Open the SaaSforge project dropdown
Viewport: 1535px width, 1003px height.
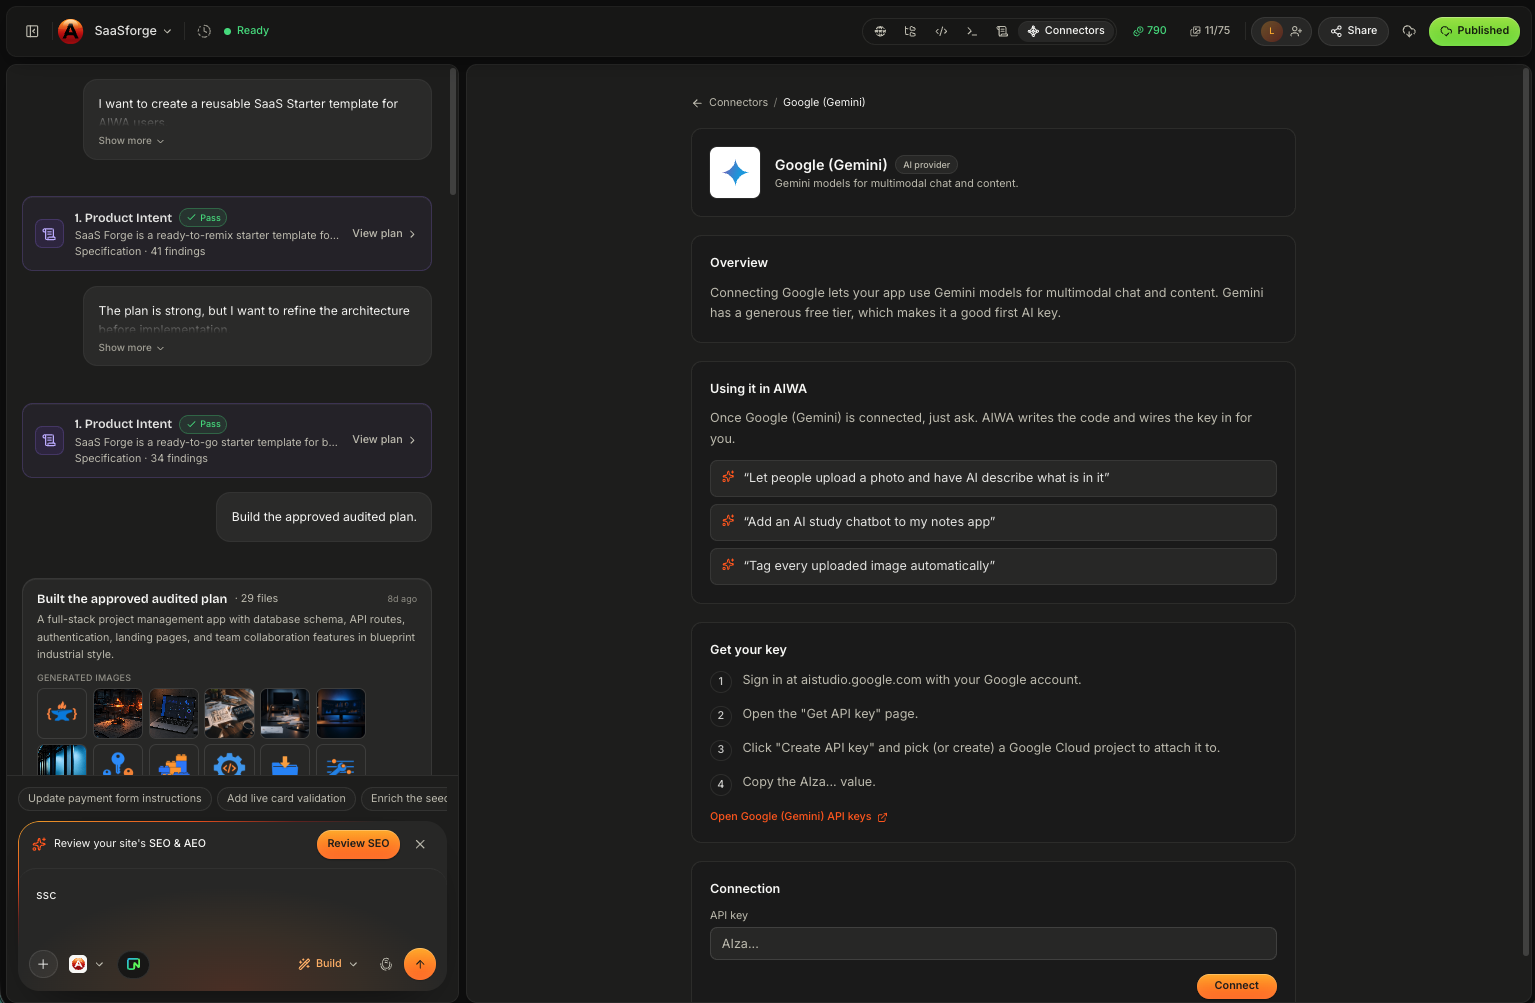(x=133, y=31)
